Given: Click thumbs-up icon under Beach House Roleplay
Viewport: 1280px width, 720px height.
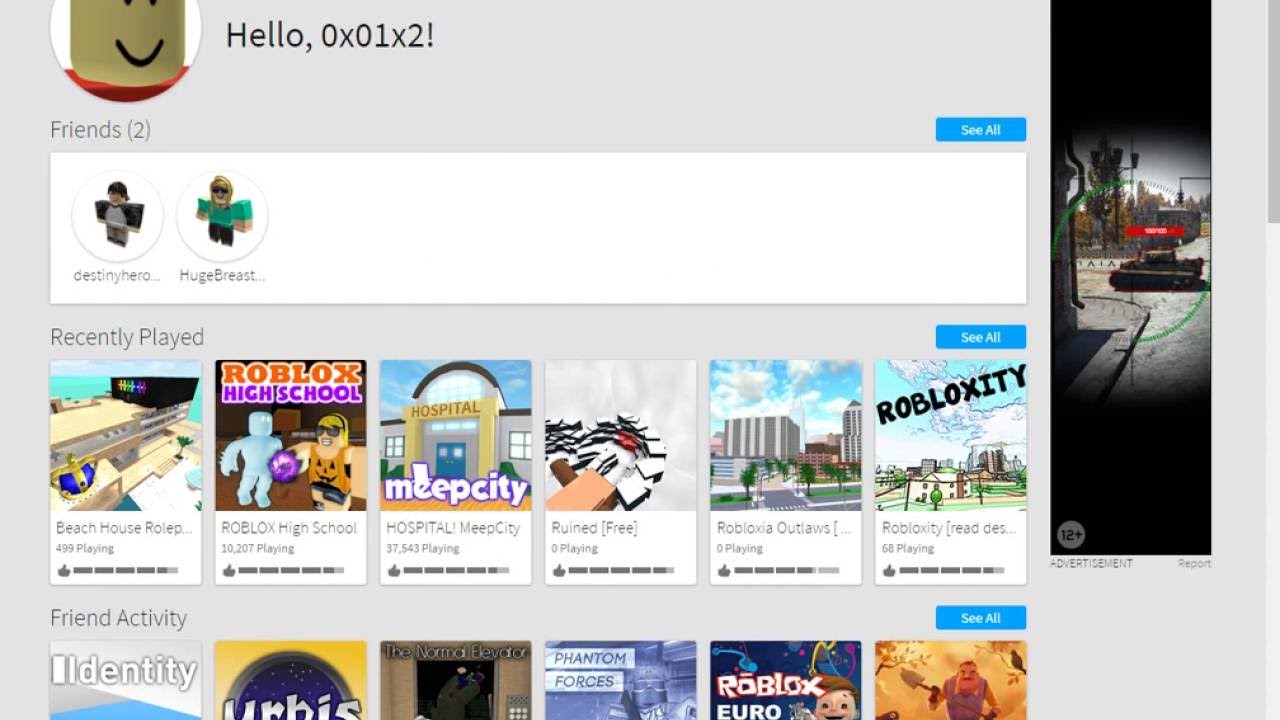Looking at the screenshot, I should [64, 571].
